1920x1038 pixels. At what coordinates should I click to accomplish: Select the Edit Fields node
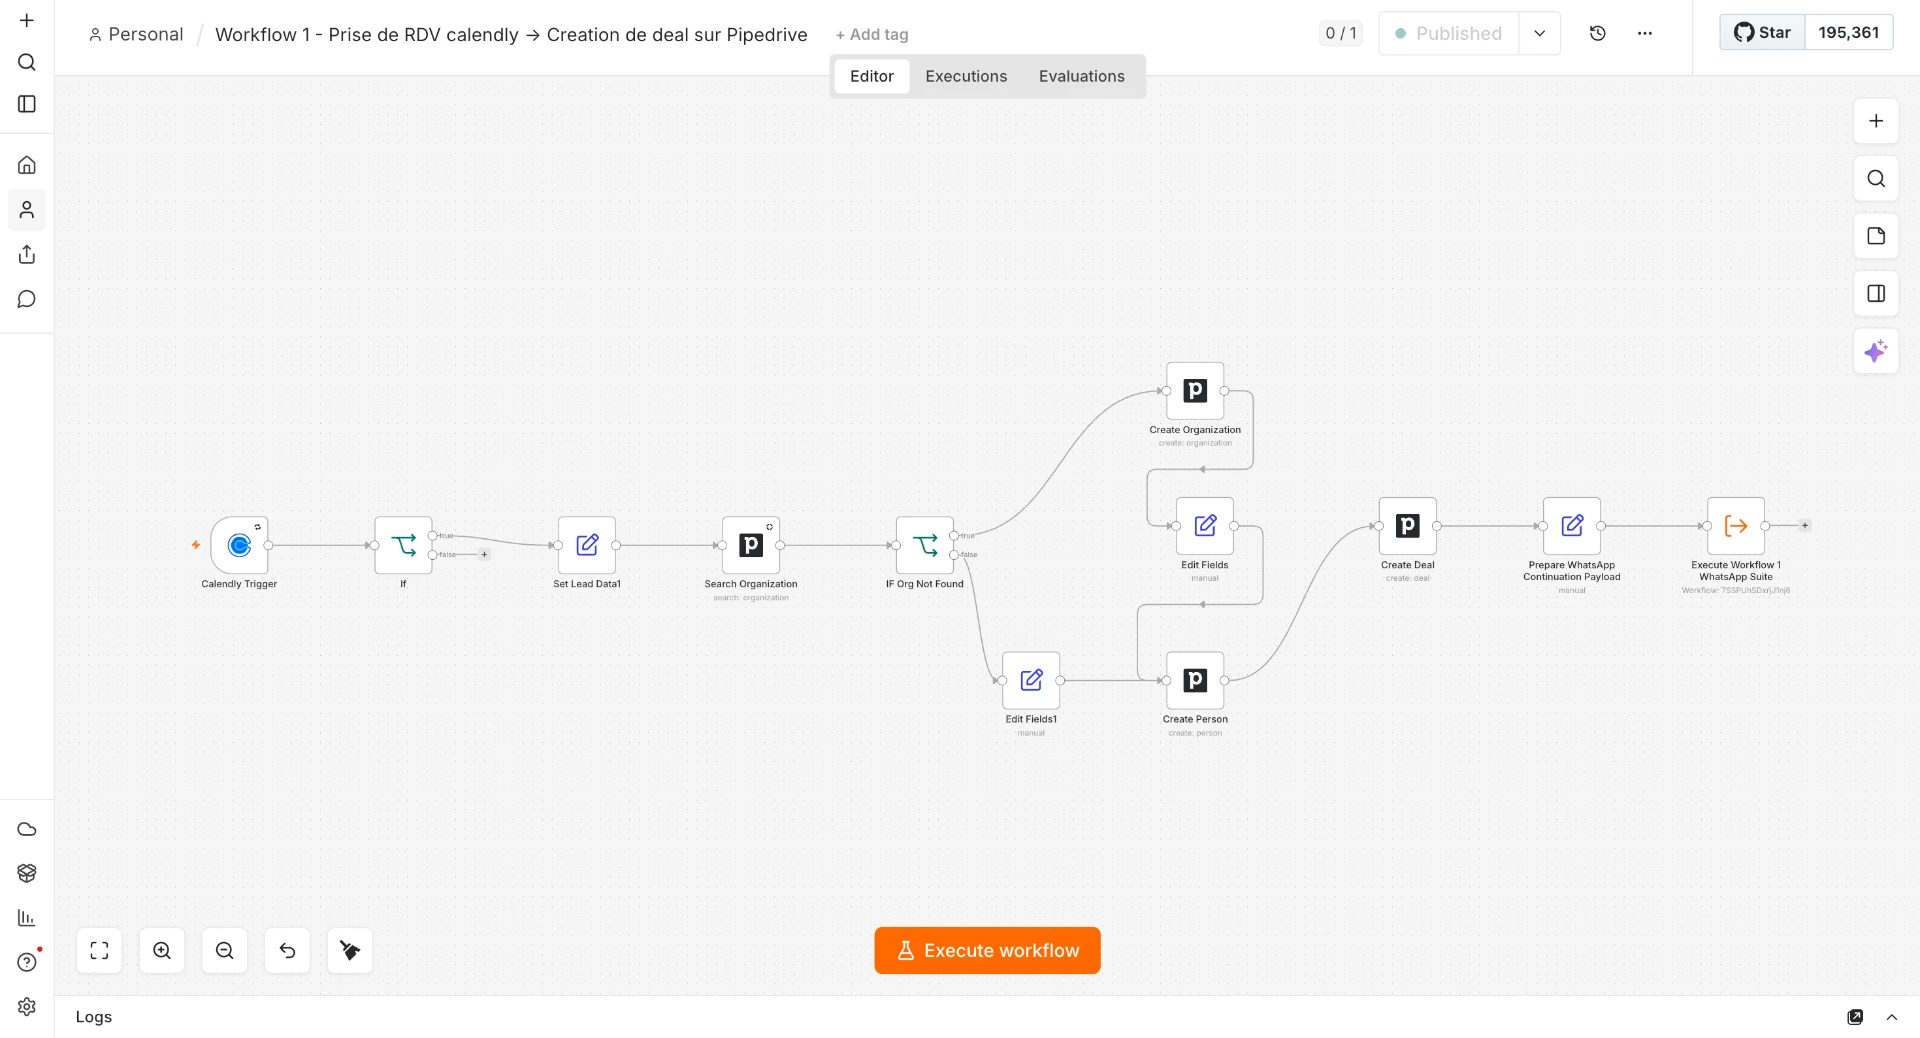click(1205, 526)
